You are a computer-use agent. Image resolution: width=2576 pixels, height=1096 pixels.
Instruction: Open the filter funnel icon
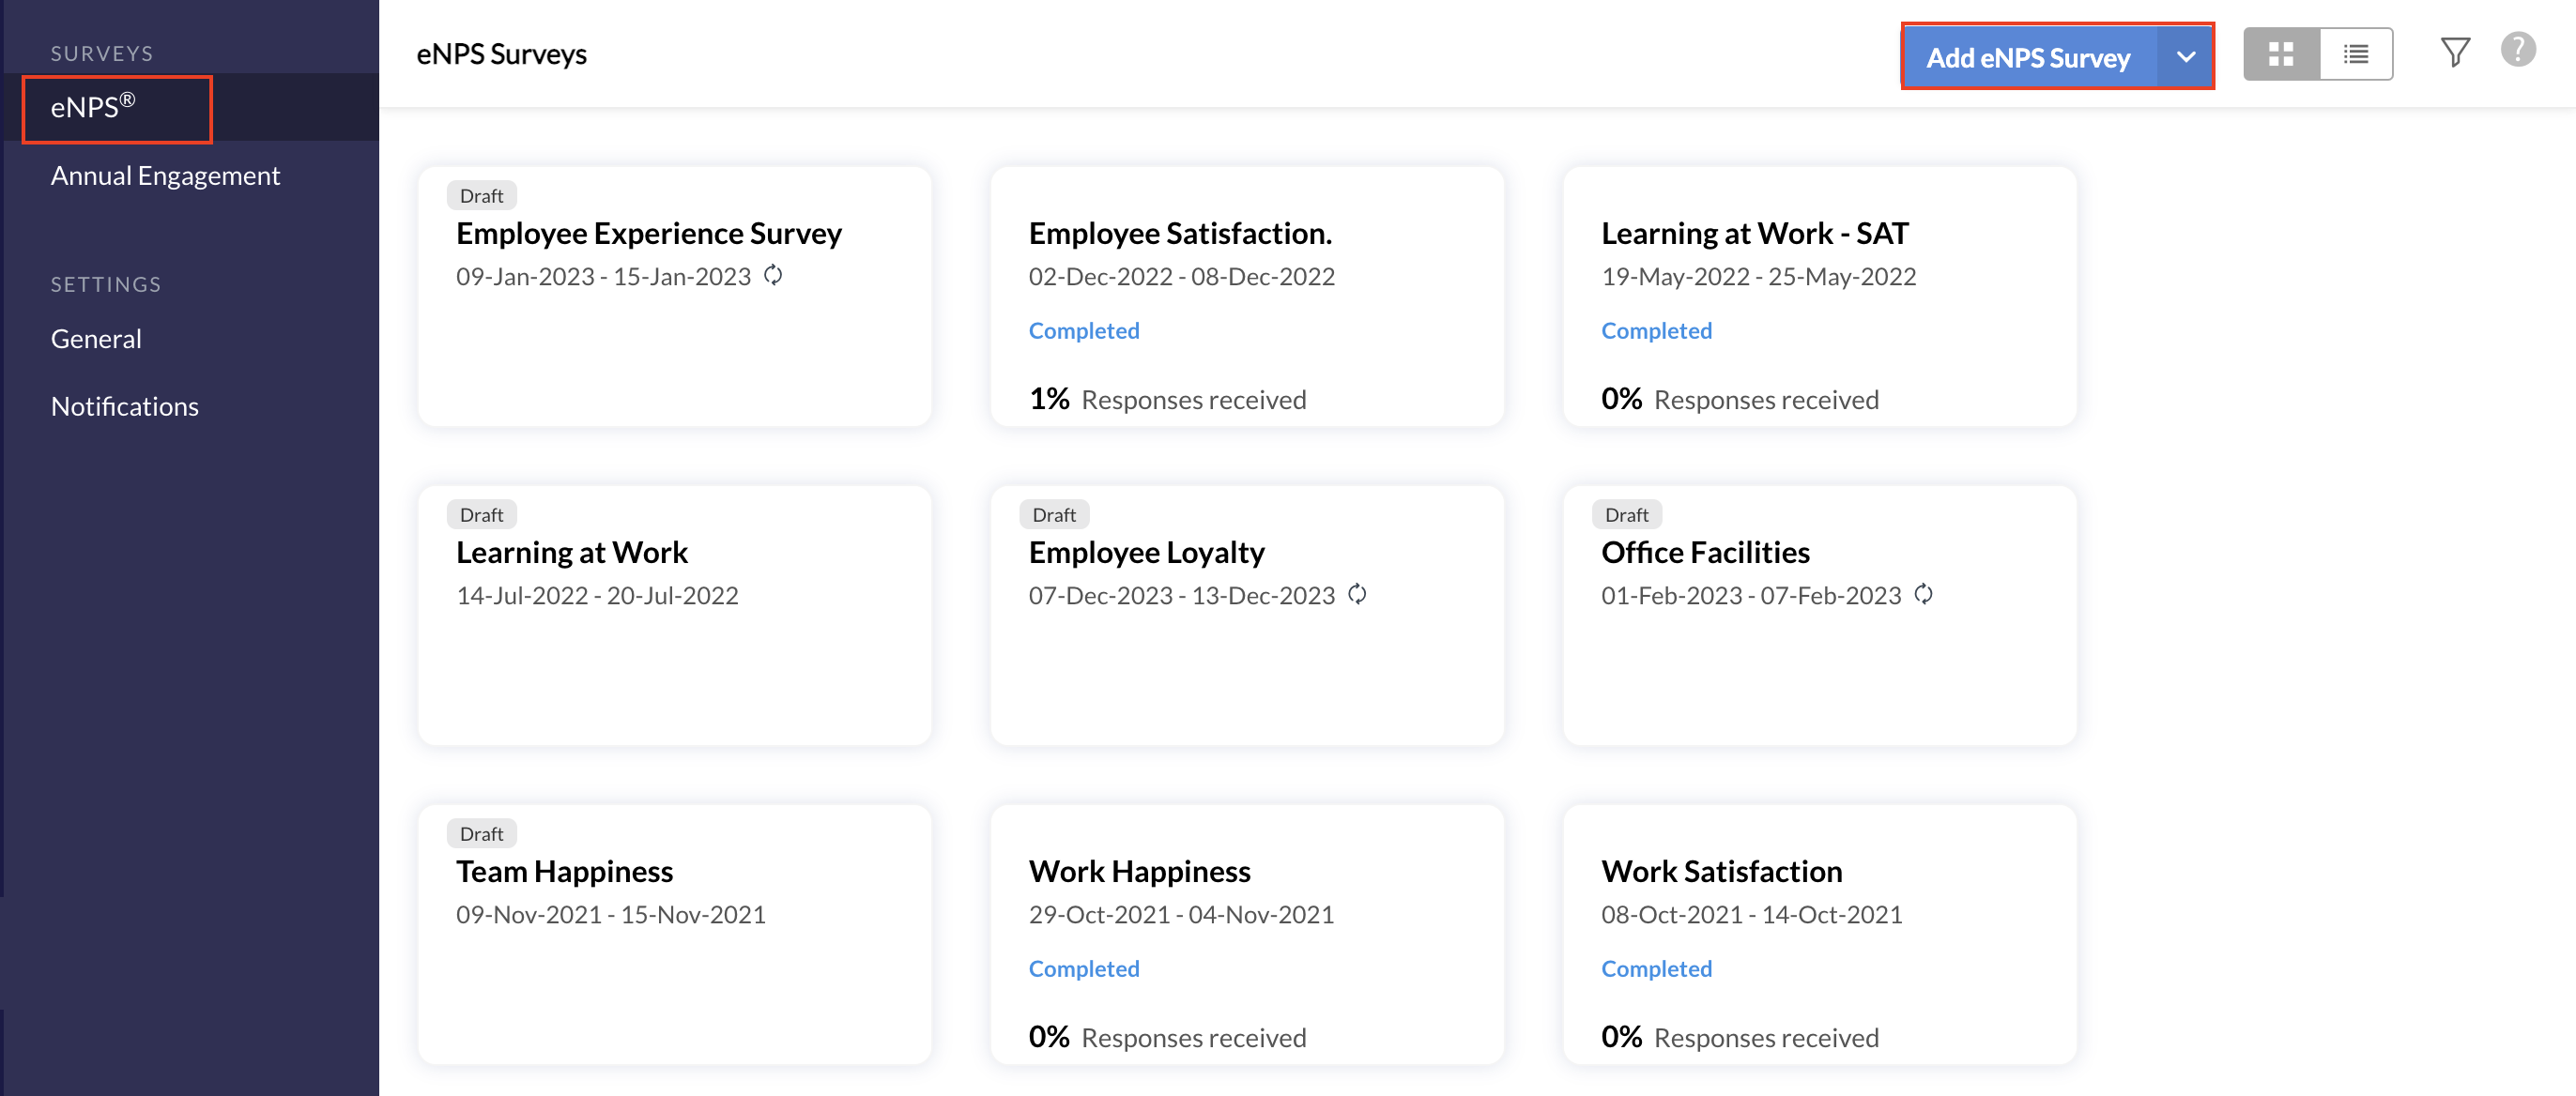point(2455,53)
